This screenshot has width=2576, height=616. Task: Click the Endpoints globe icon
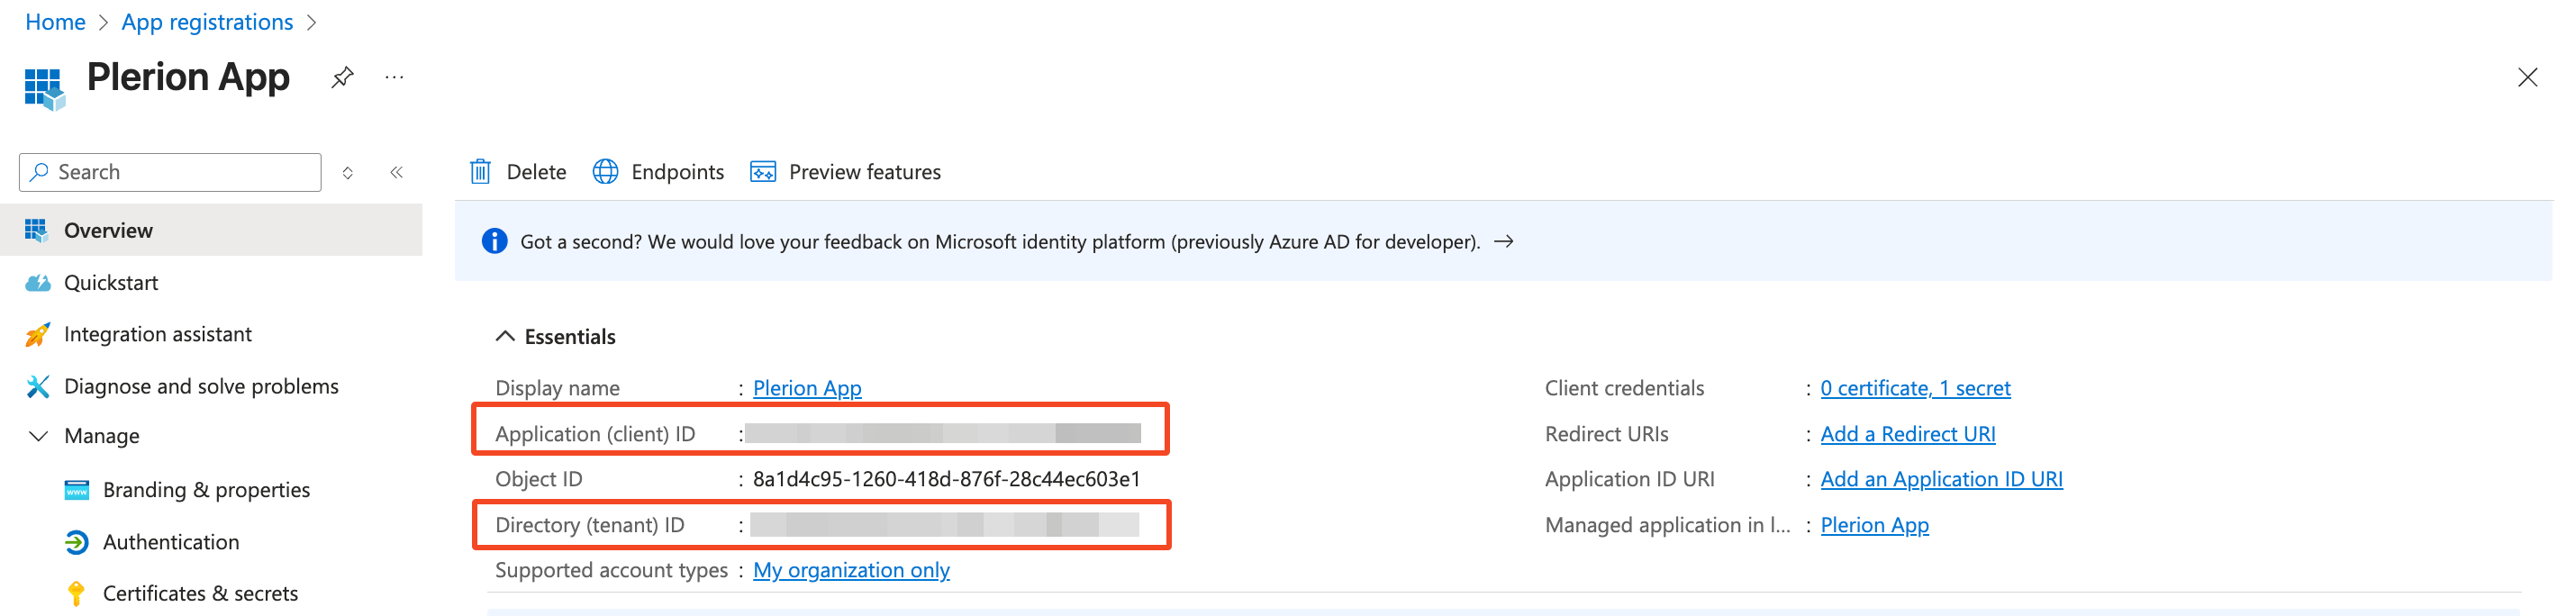pyautogui.click(x=605, y=172)
